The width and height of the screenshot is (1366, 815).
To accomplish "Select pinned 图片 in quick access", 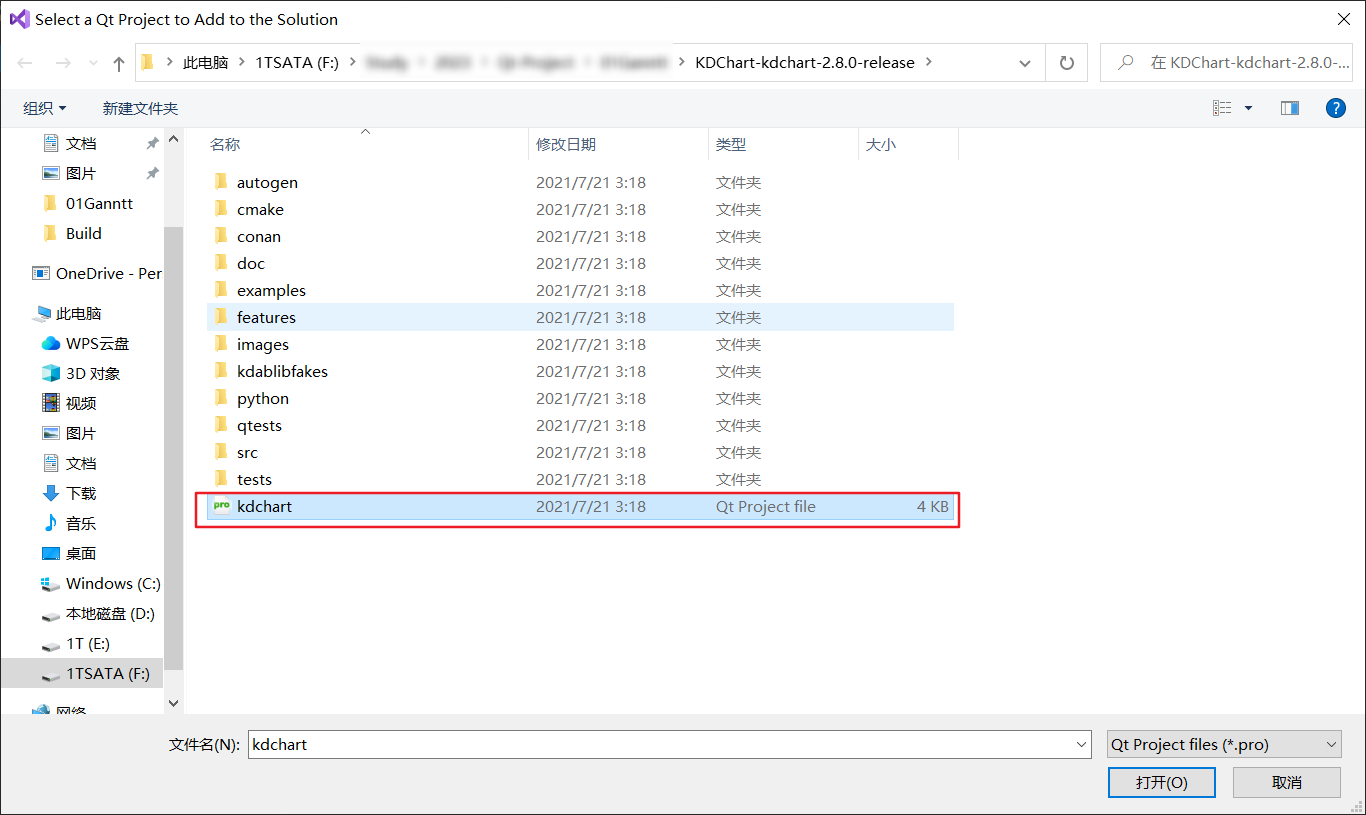I will click(81, 173).
